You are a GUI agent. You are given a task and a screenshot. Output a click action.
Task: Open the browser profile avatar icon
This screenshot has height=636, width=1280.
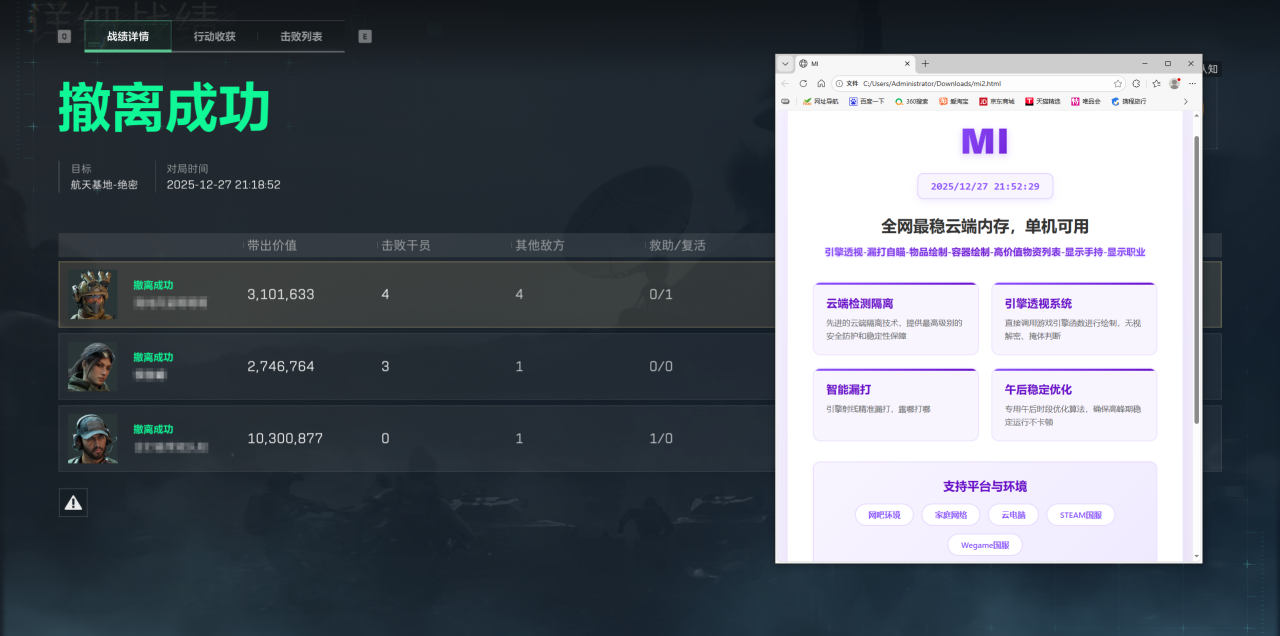coord(1173,83)
